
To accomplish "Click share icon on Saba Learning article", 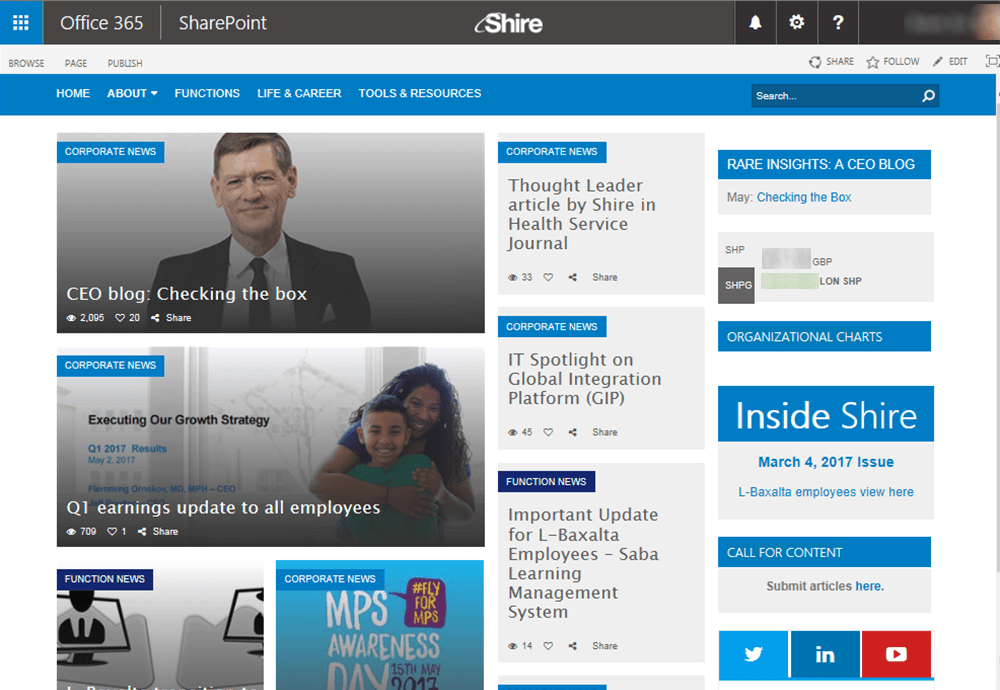I will coord(573,646).
